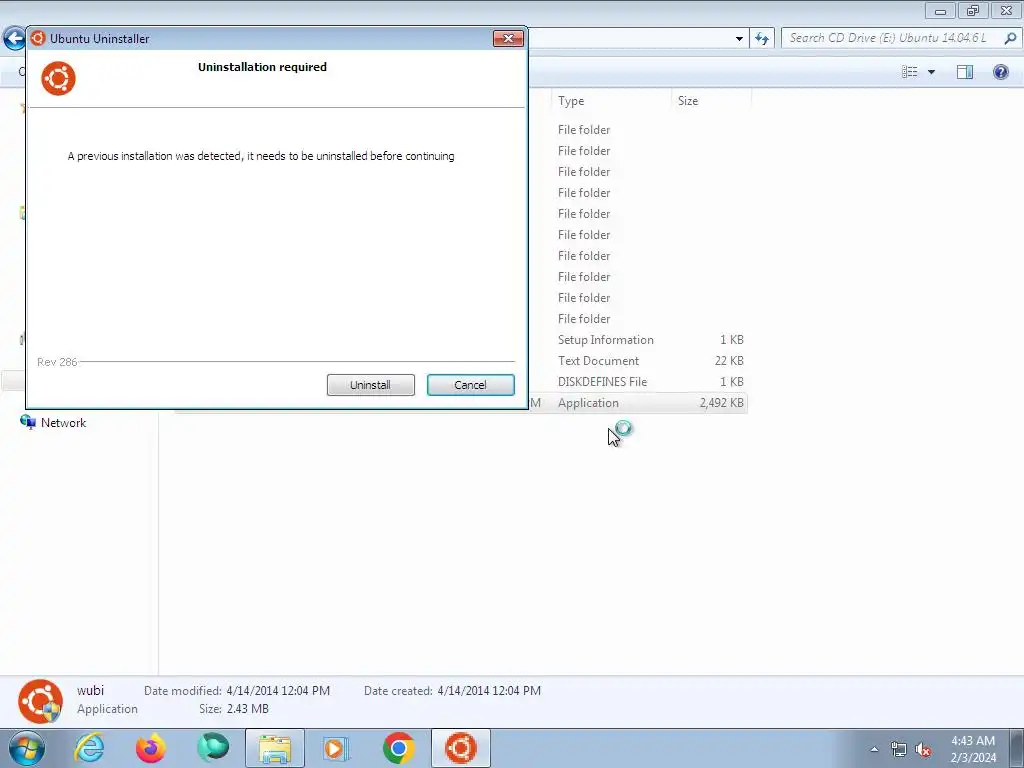Click the Ubuntu icon in uninstaller title bar
This screenshot has width=1024, height=768.
click(38, 39)
